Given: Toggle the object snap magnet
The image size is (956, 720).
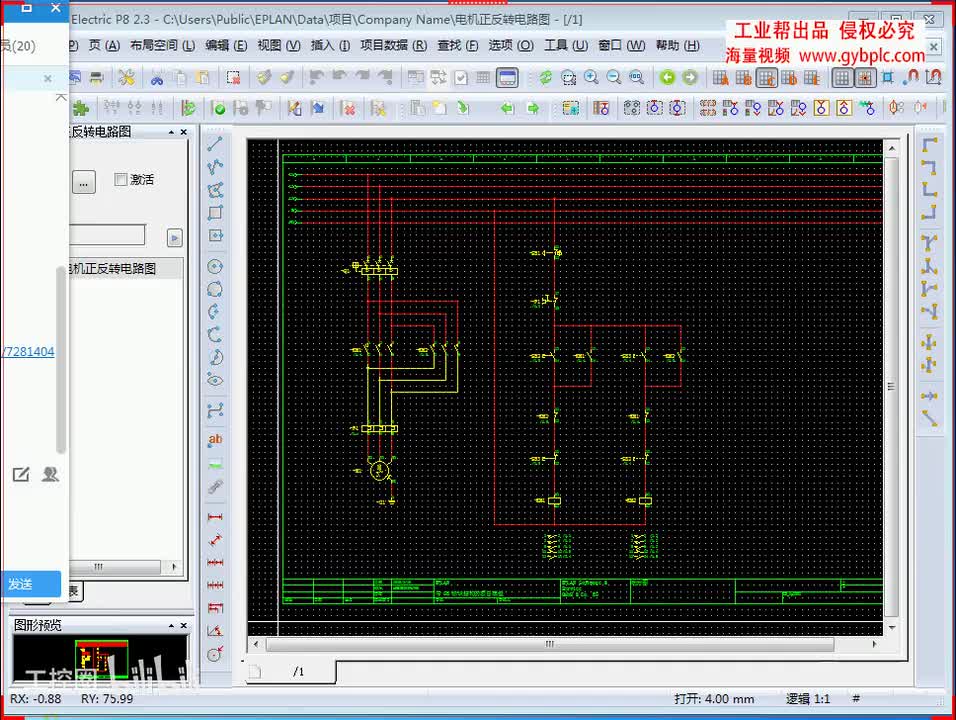Looking at the screenshot, I should click(x=910, y=77).
